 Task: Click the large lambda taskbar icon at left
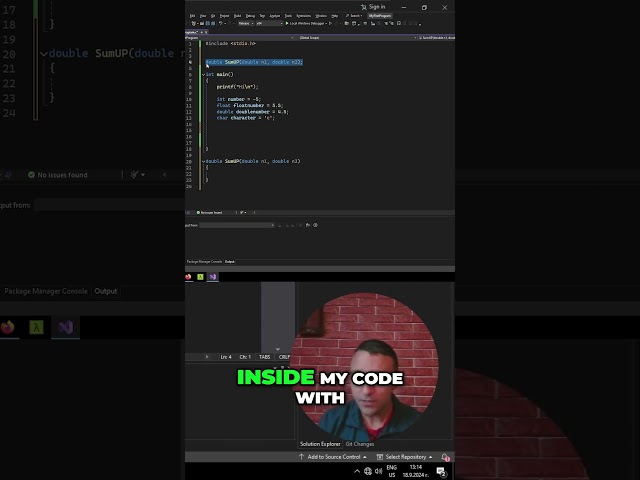36,327
